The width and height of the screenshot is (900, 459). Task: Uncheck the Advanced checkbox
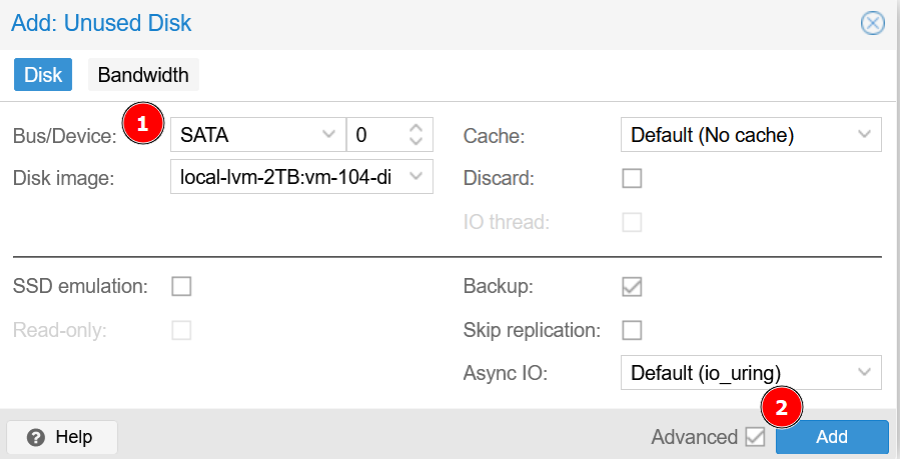(755, 437)
